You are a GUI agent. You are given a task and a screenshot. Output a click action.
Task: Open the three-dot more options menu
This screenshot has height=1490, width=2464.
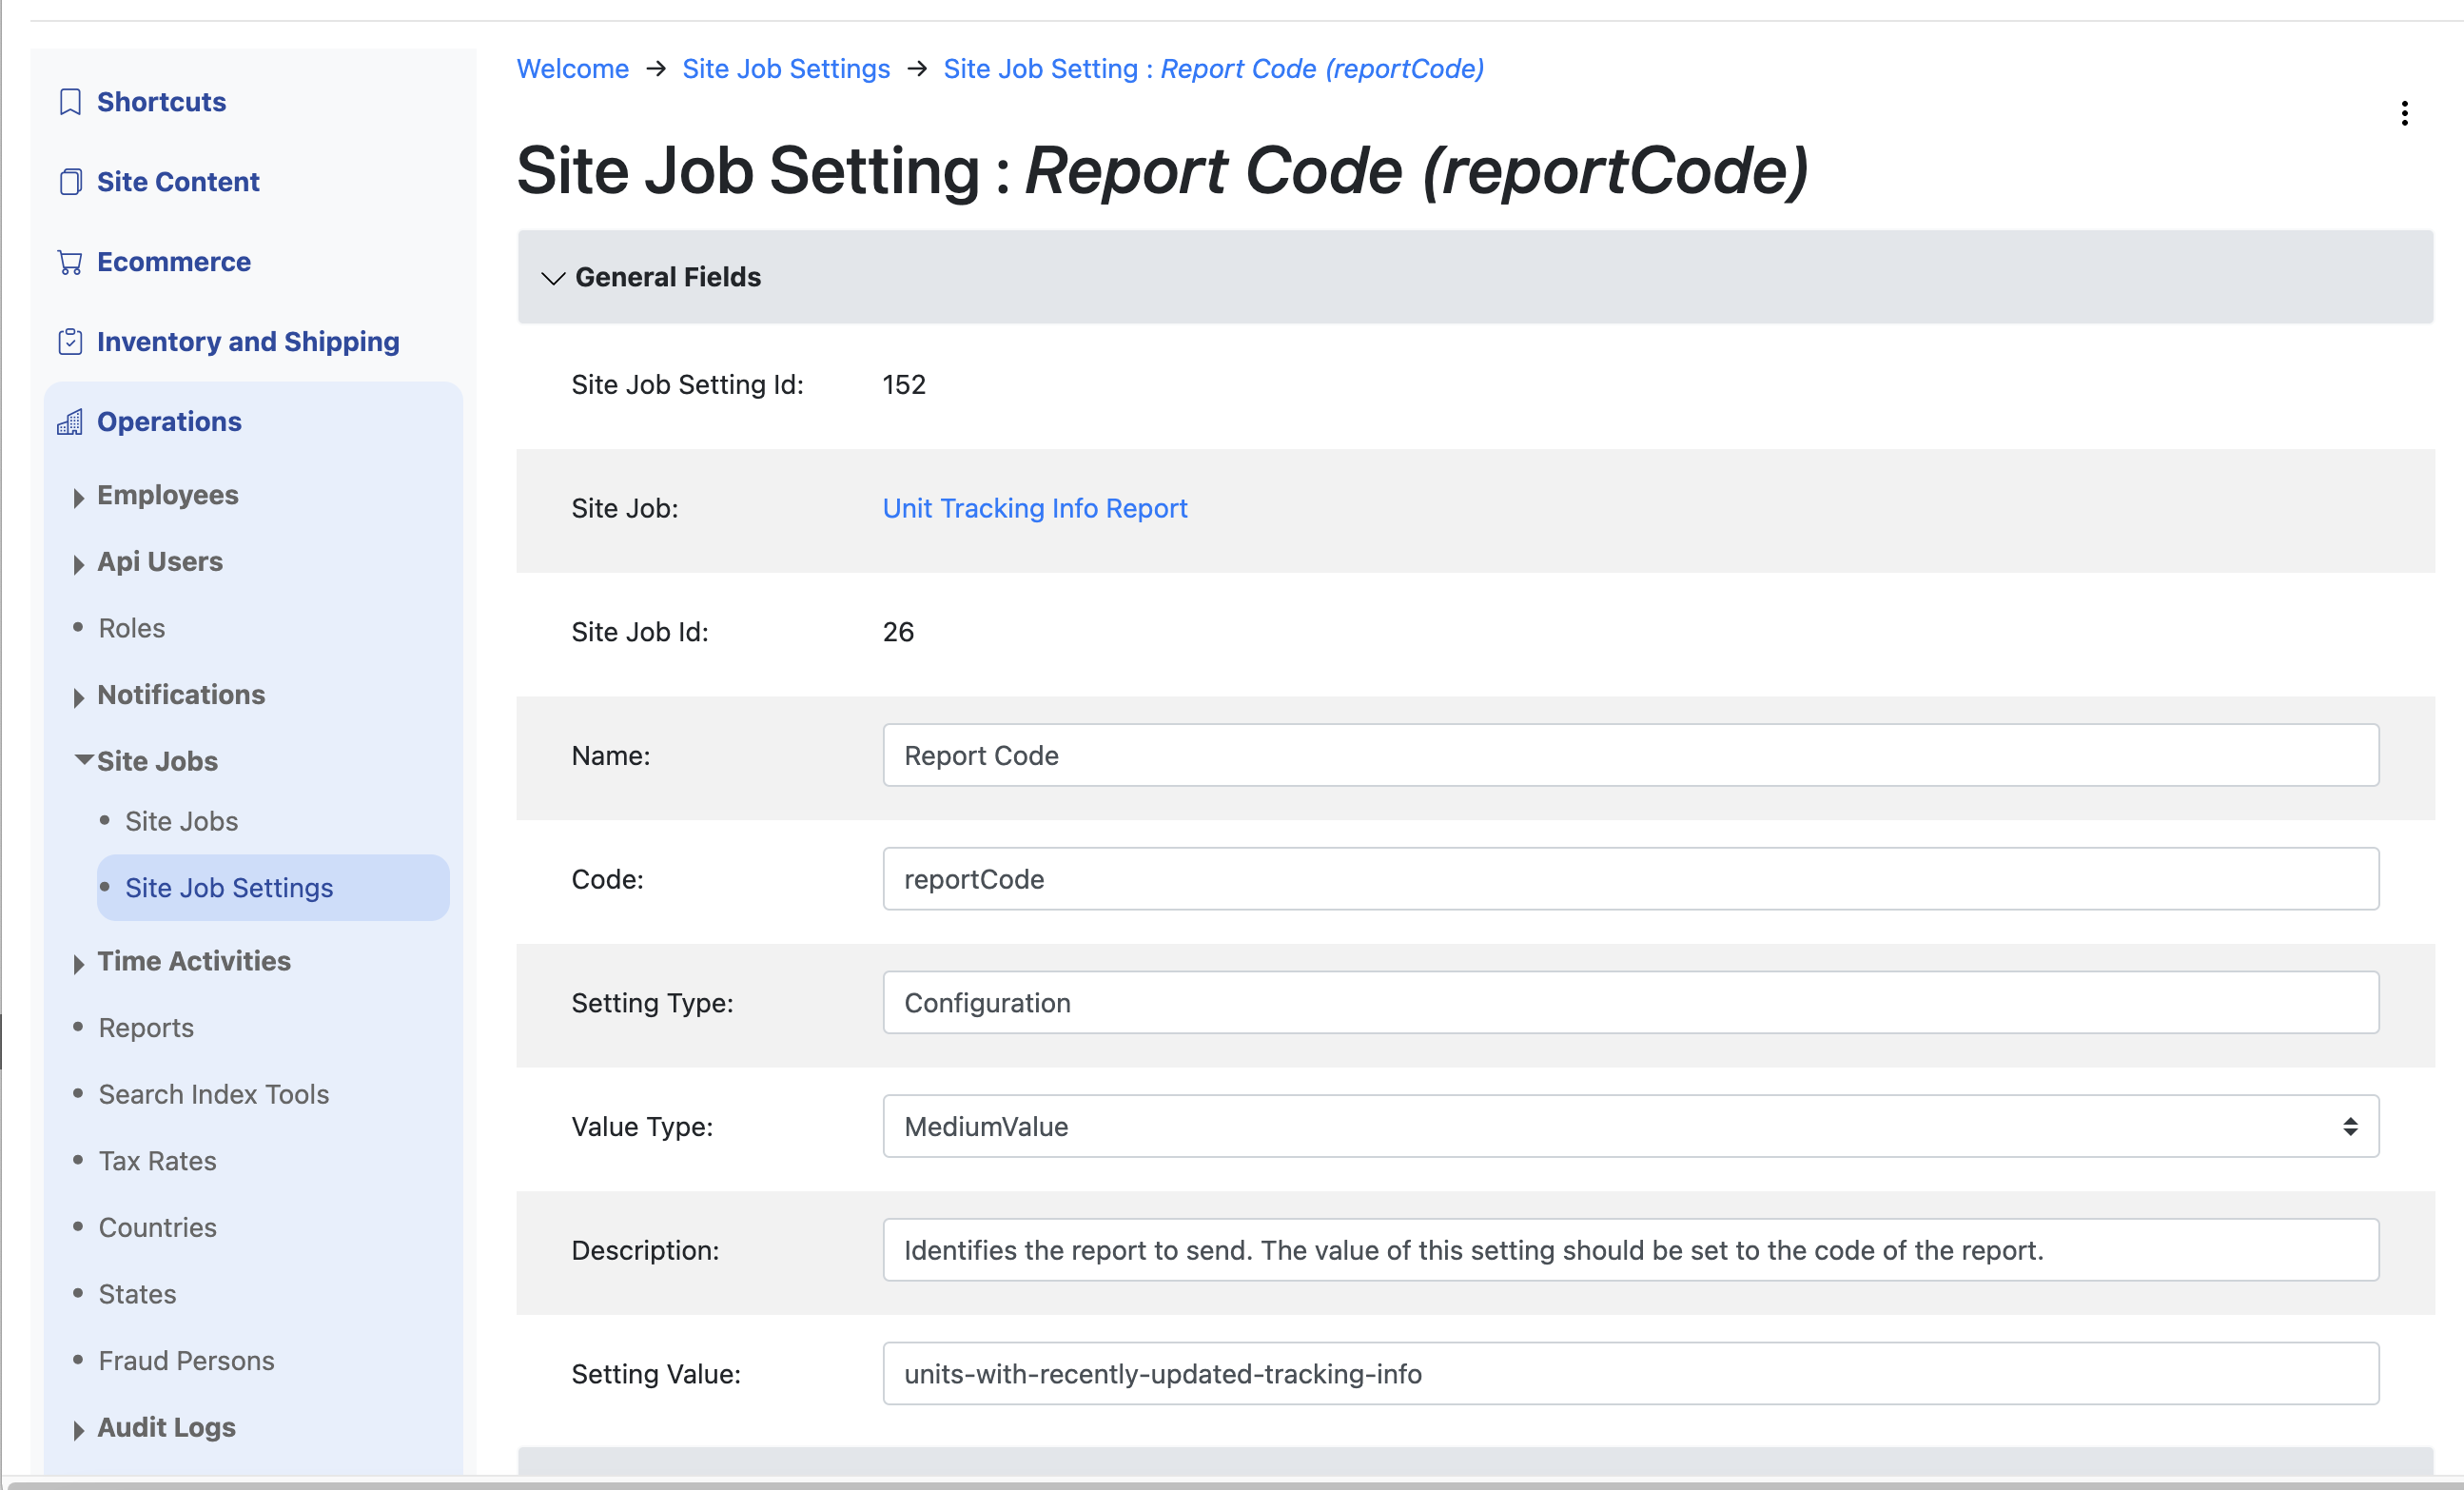(2404, 113)
